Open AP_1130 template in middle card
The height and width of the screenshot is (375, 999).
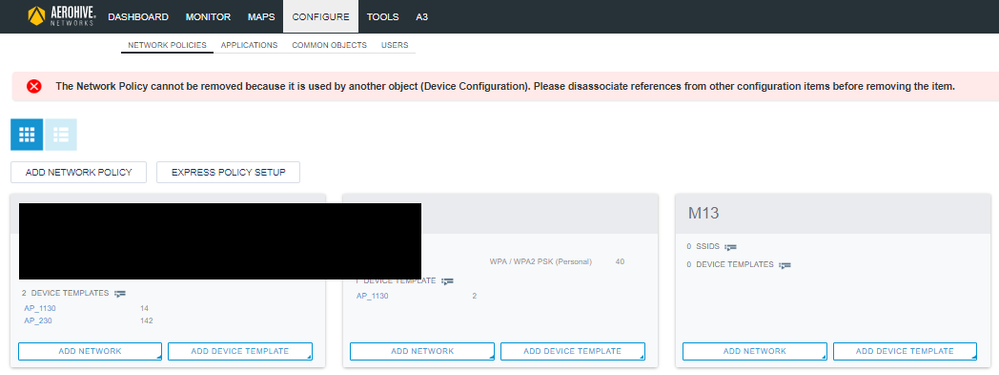372,296
